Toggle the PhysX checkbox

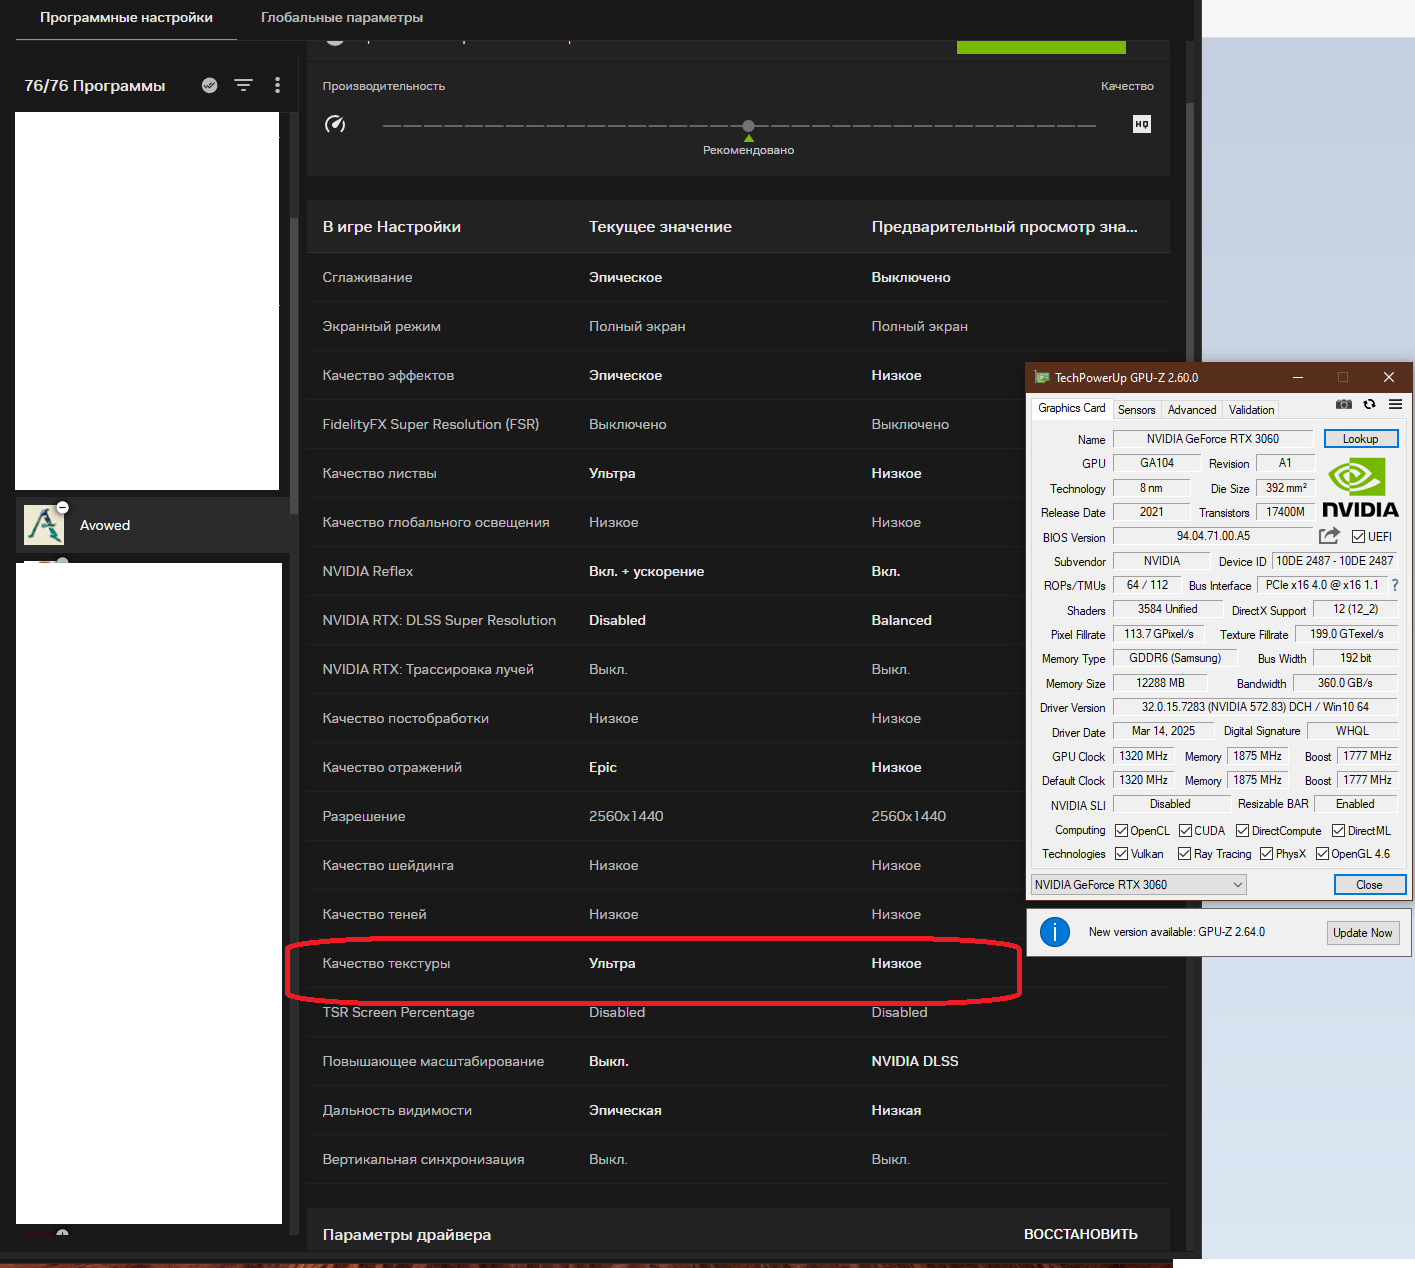point(1267,854)
